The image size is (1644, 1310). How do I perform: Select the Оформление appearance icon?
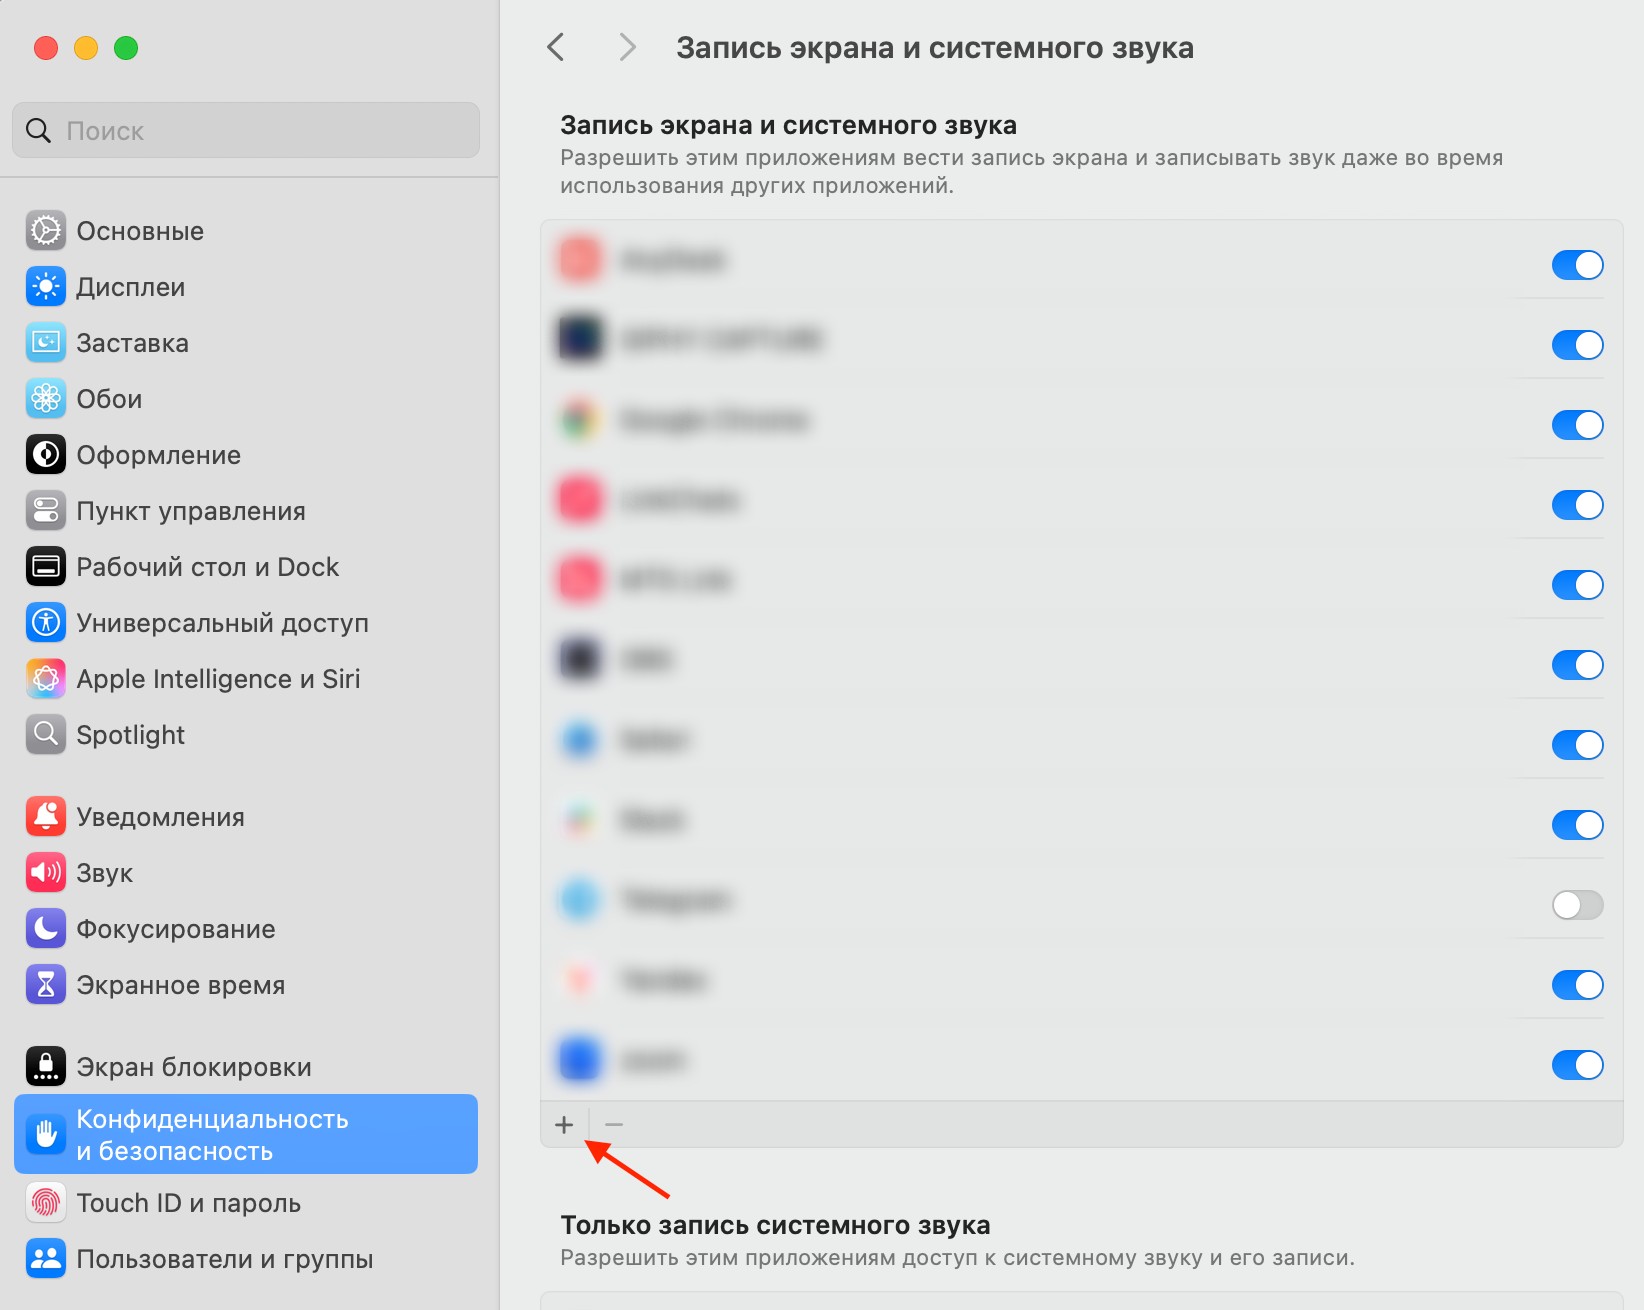click(46, 455)
